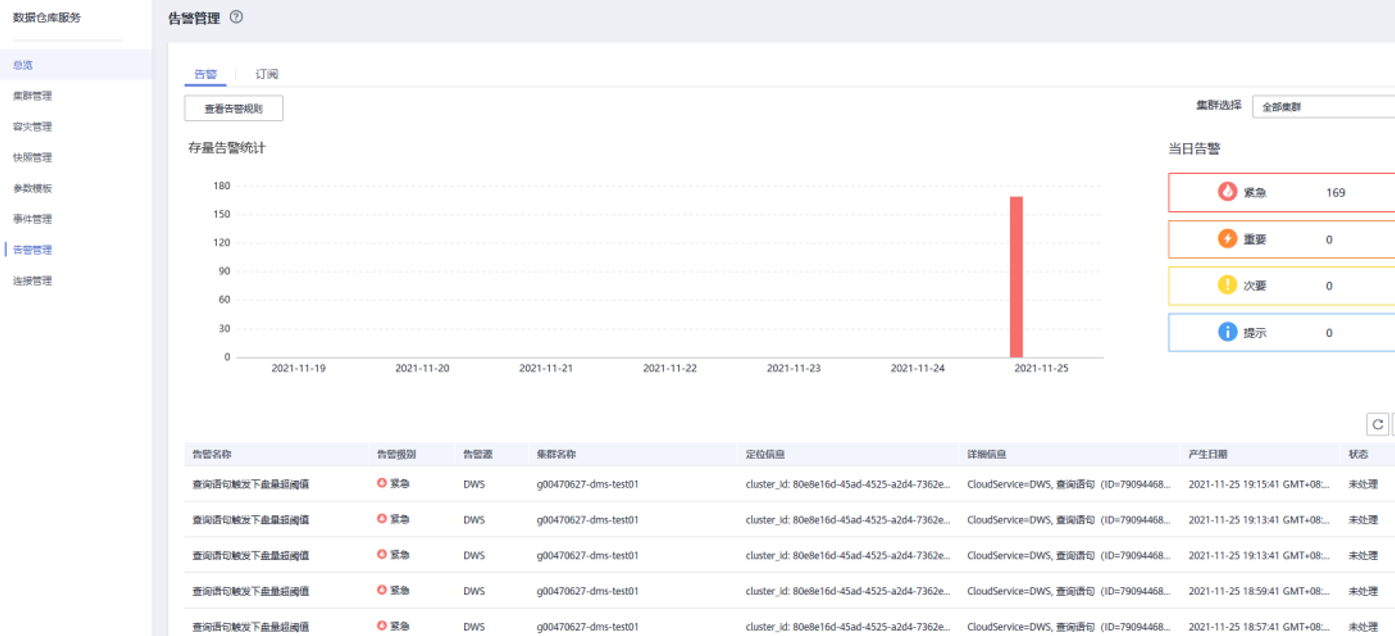Click the 告警名称 column header
The height and width of the screenshot is (636, 1395).
(212, 454)
